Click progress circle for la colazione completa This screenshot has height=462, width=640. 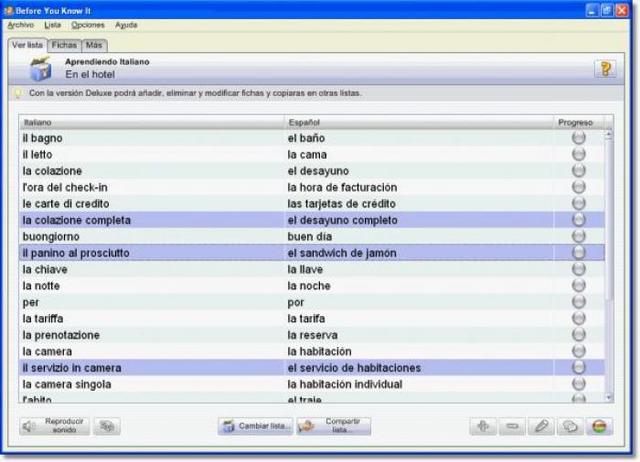[x=579, y=220]
